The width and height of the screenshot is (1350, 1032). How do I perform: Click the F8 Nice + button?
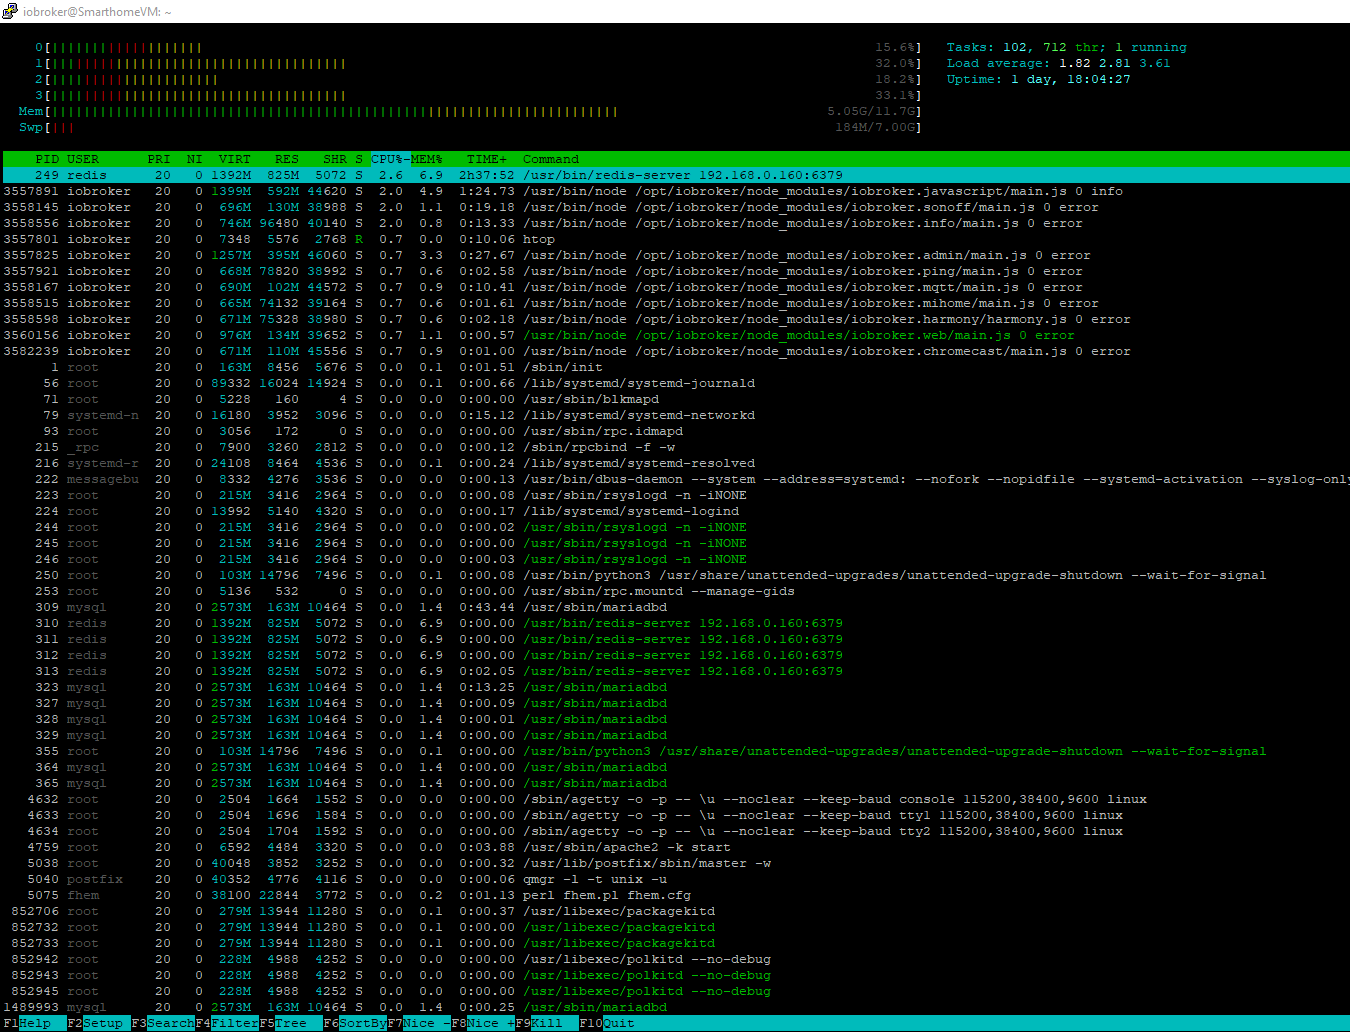pyautogui.click(x=483, y=1023)
